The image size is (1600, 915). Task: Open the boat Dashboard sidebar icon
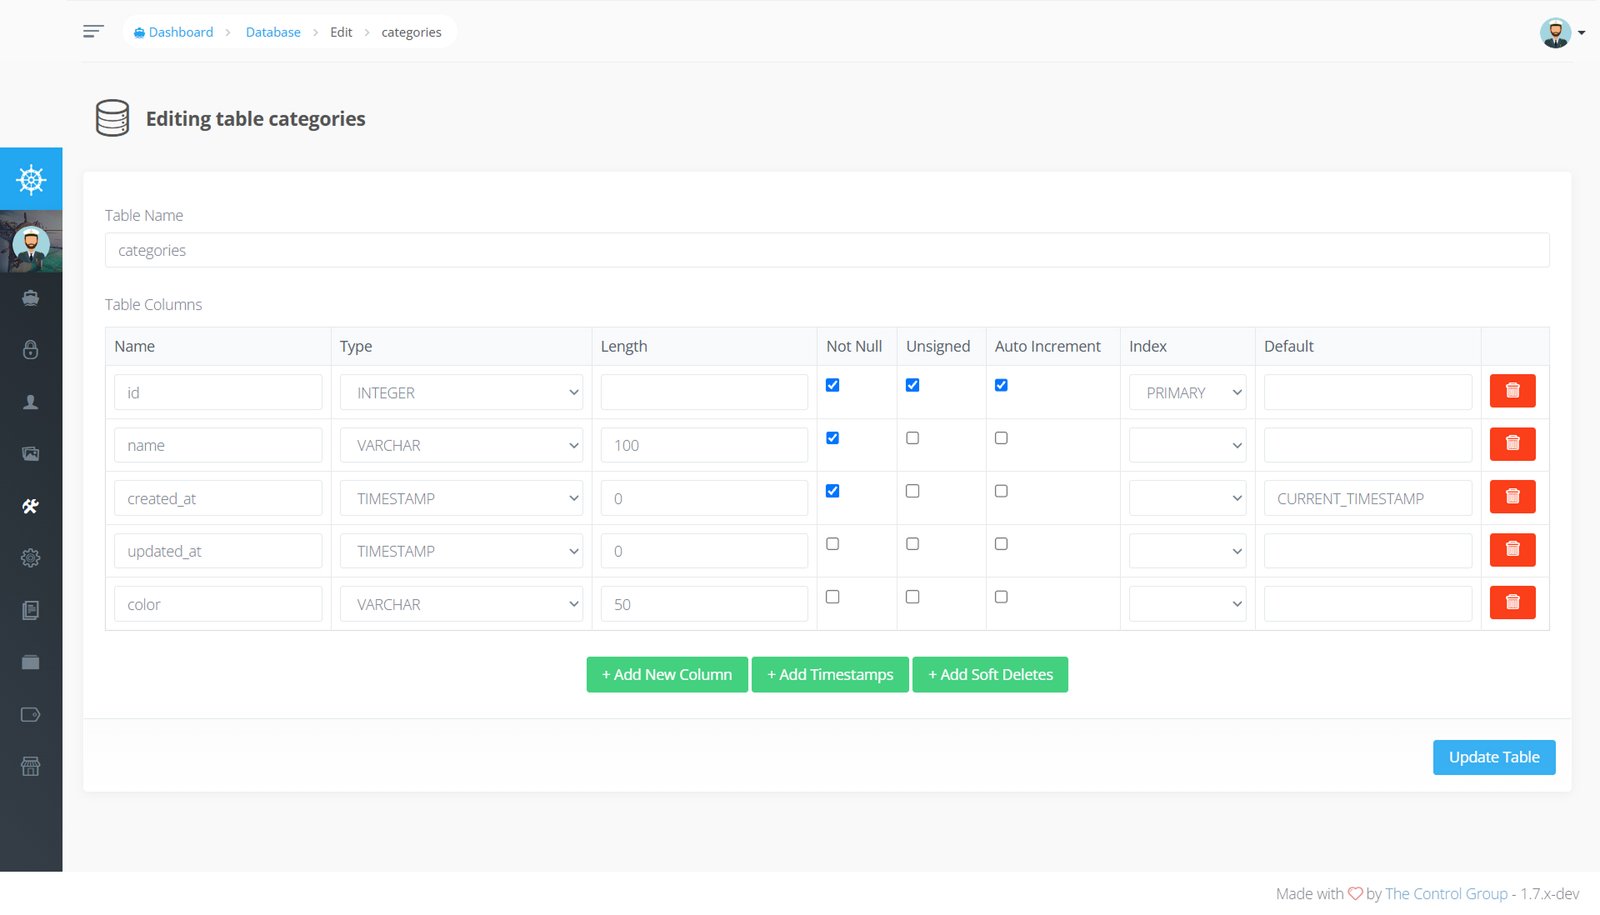(x=31, y=298)
